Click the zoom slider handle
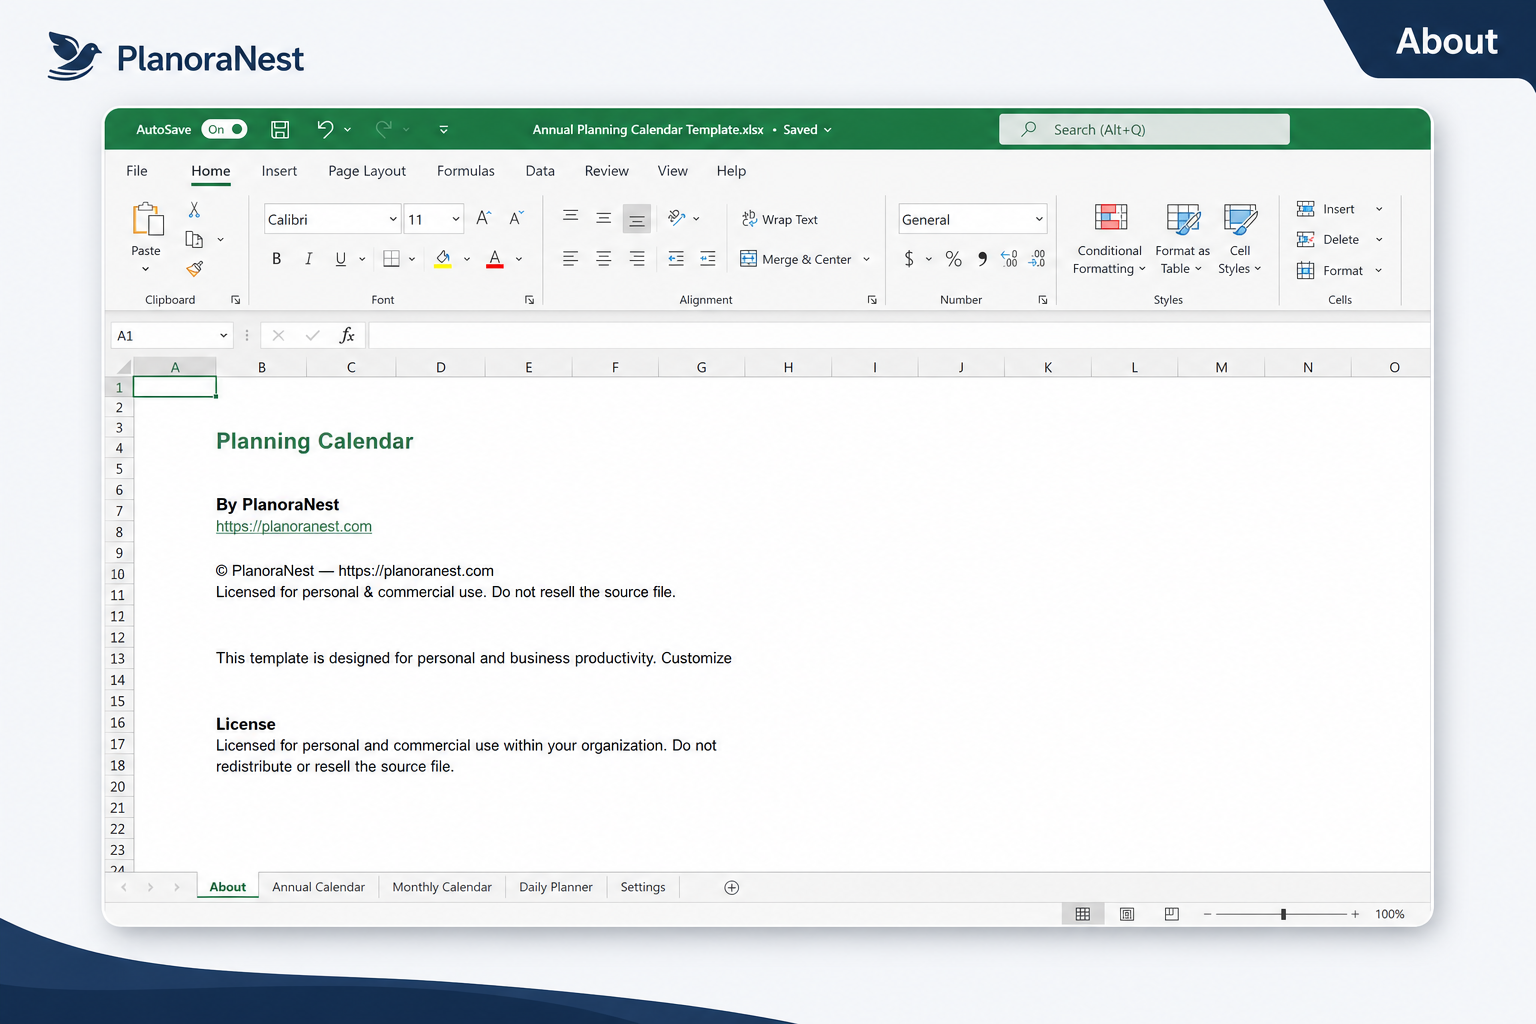Viewport: 1536px width, 1024px height. (1283, 914)
